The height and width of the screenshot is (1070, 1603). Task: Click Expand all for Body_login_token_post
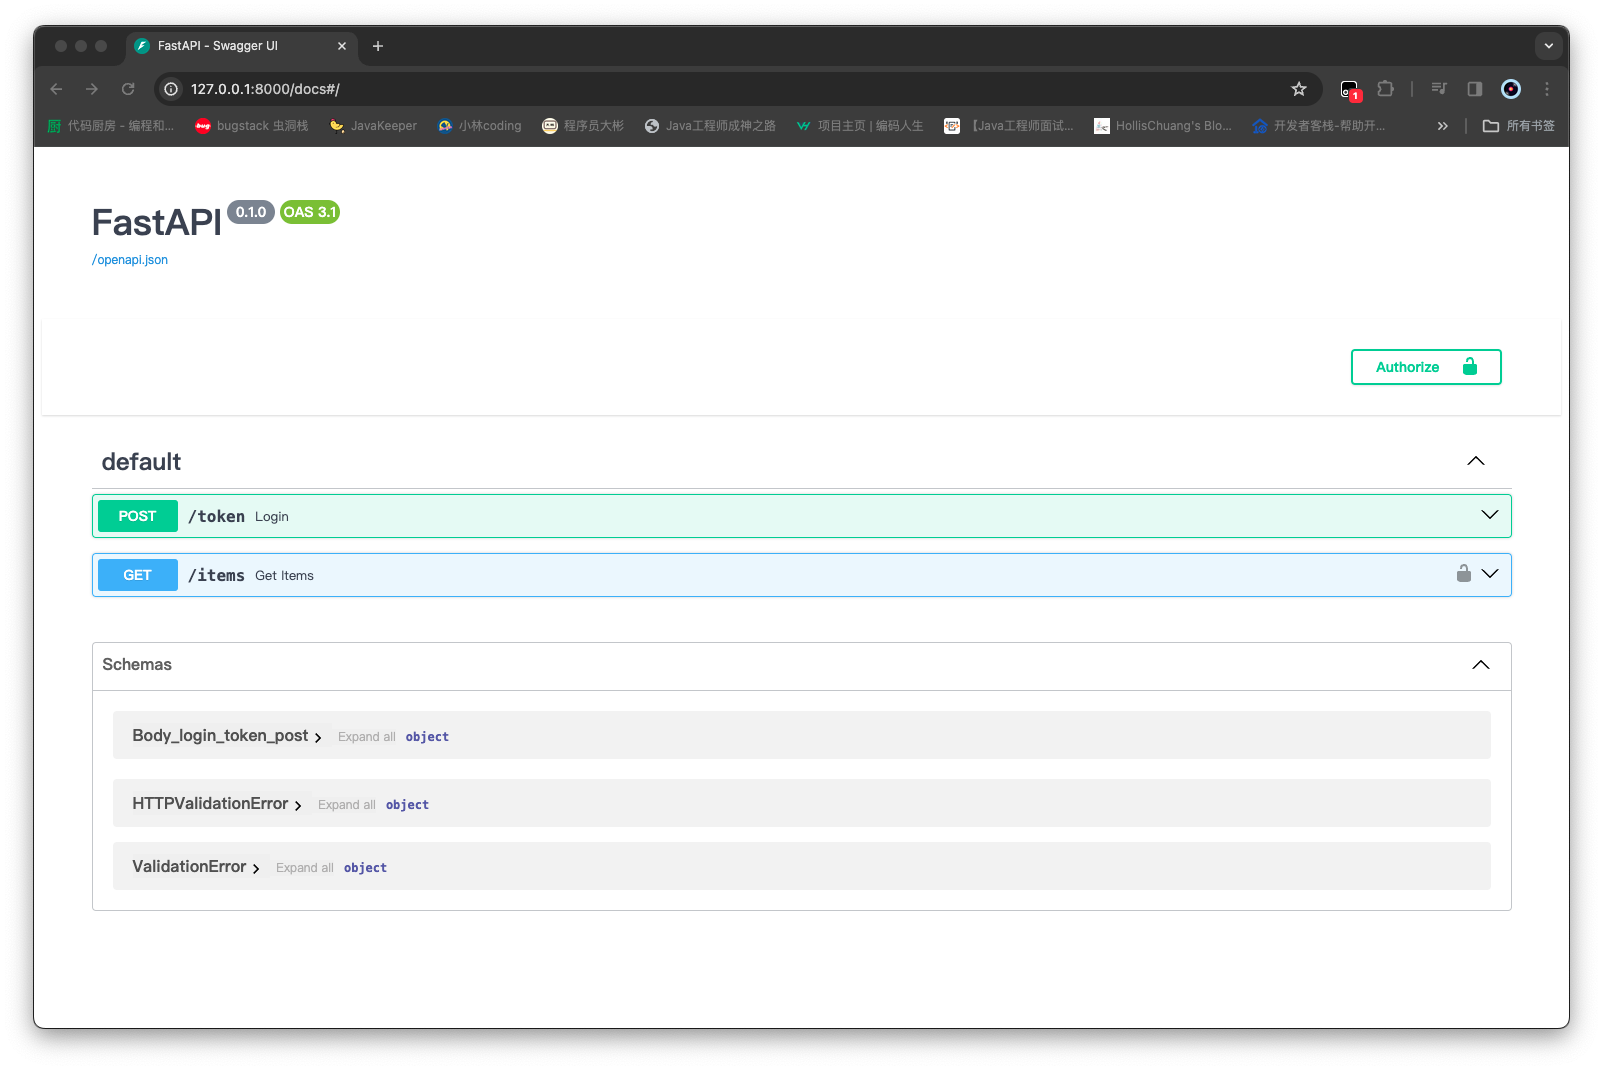click(x=367, y=737)
